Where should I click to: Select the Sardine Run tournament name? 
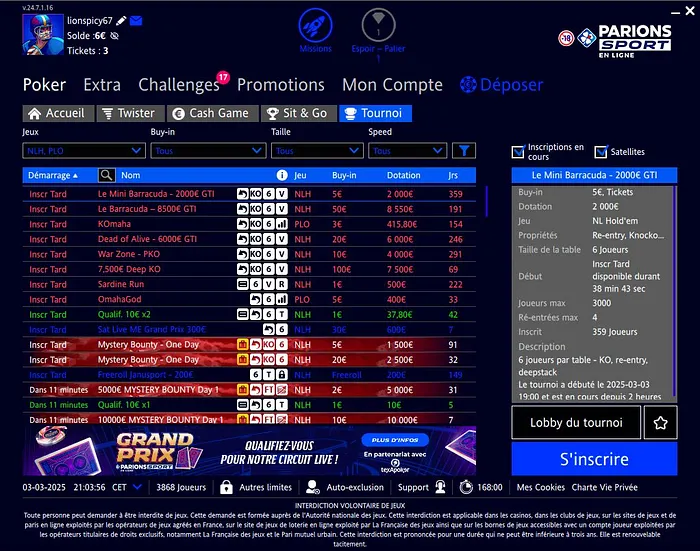click(121, 284)
